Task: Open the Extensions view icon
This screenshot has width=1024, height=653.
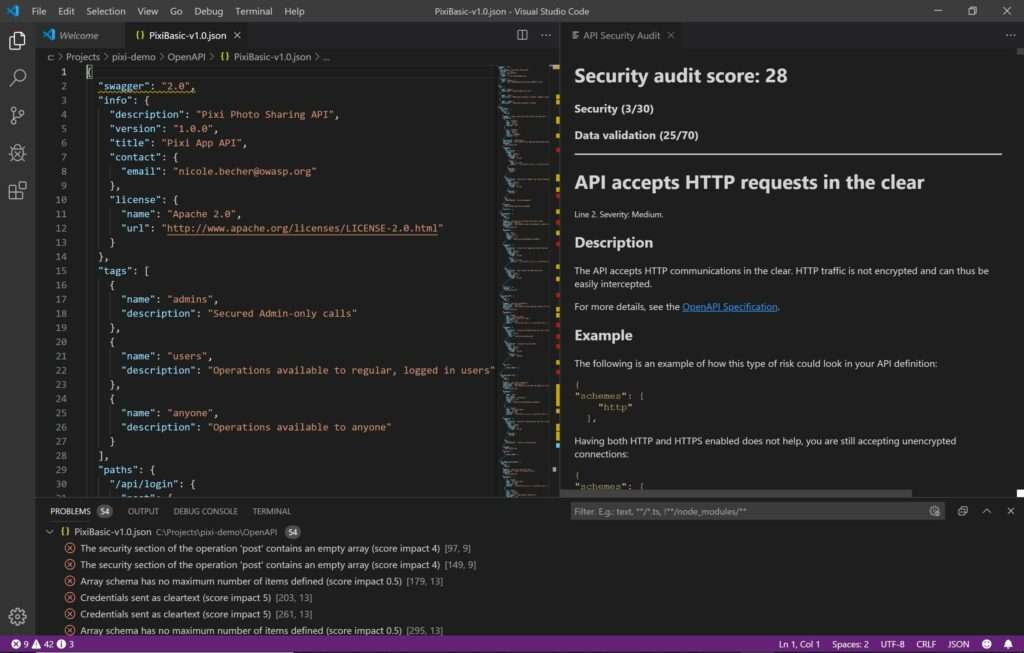Action: 15,190
